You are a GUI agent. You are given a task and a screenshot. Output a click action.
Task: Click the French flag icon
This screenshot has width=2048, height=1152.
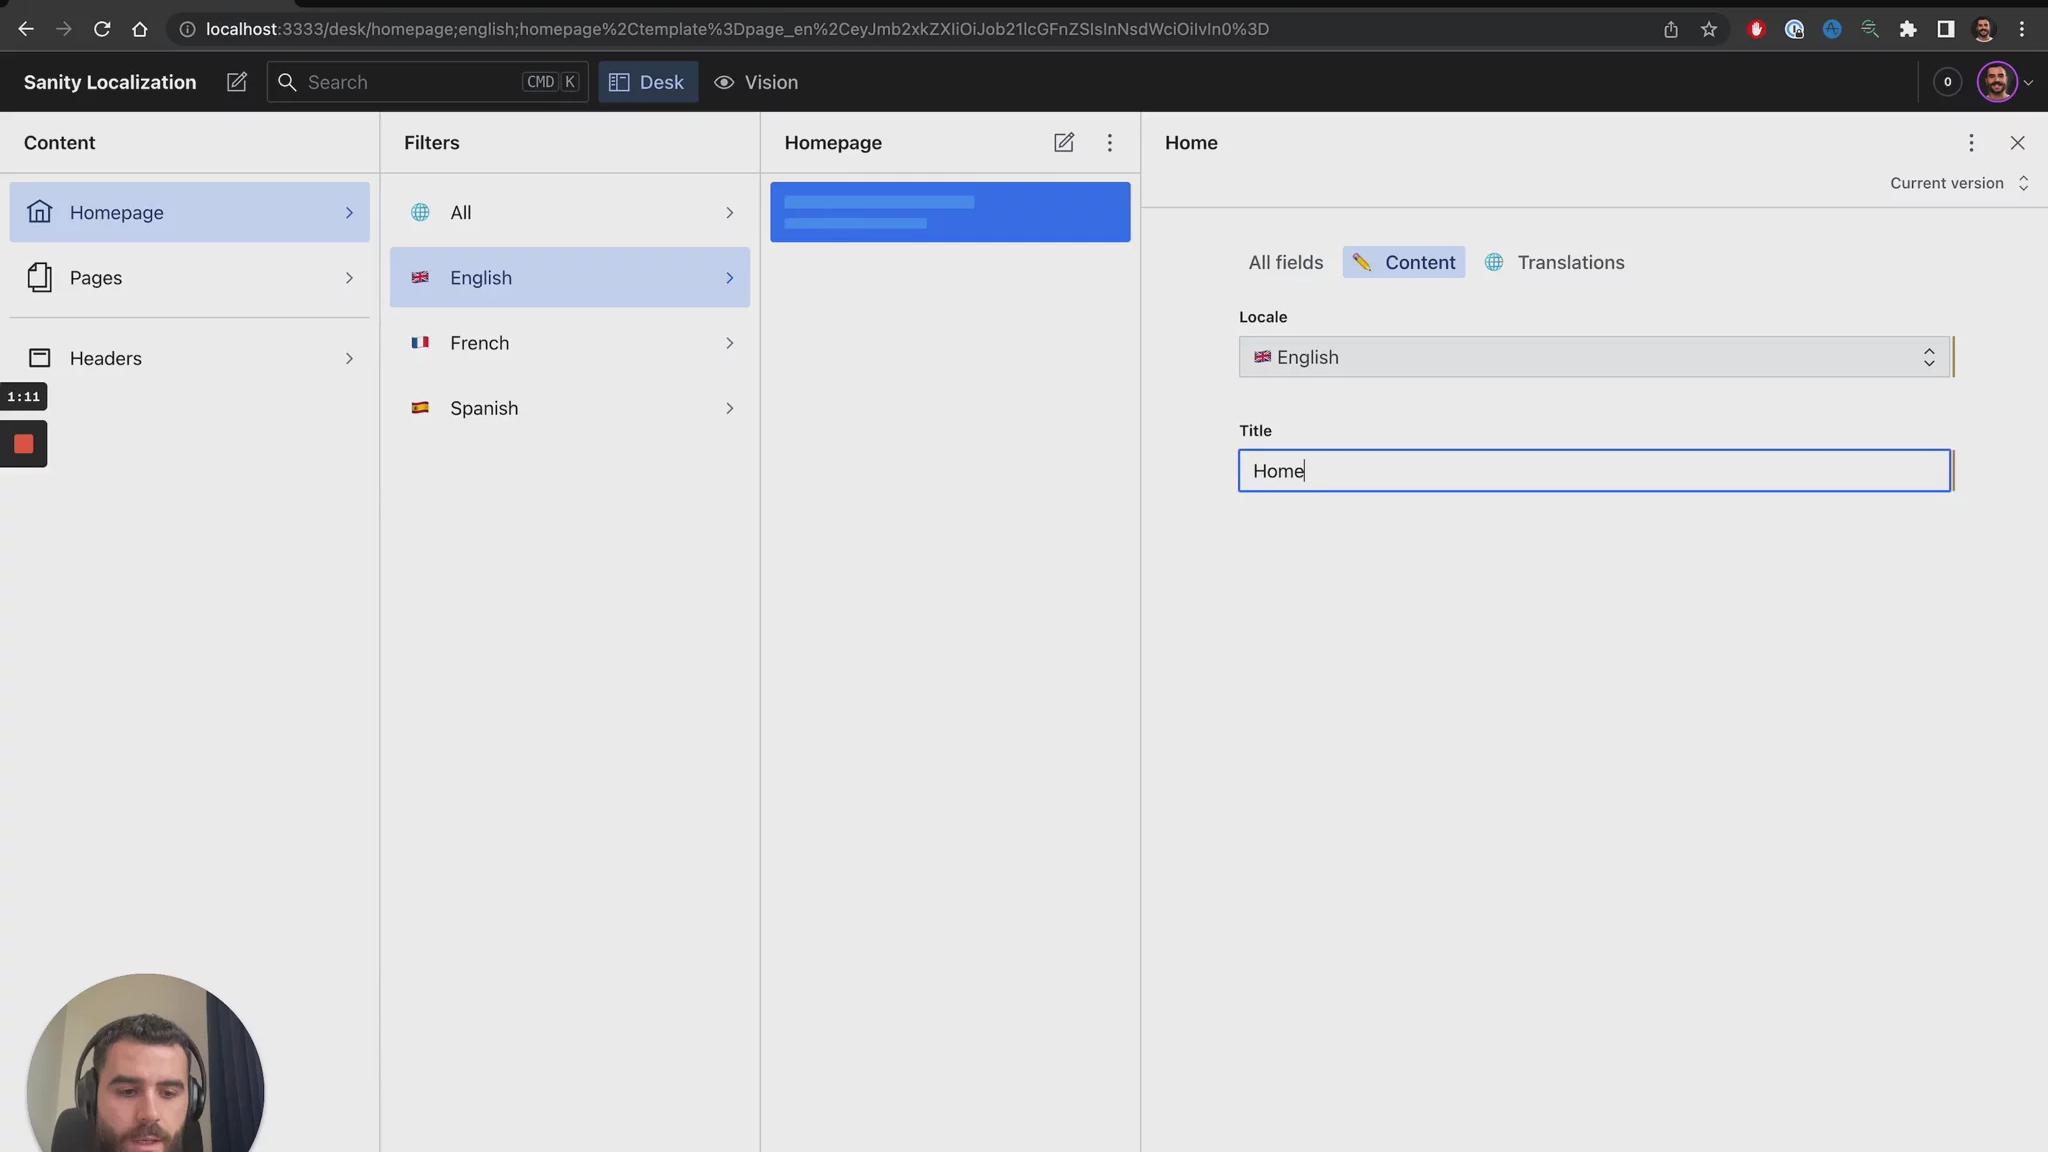click(x=421, y=342)
